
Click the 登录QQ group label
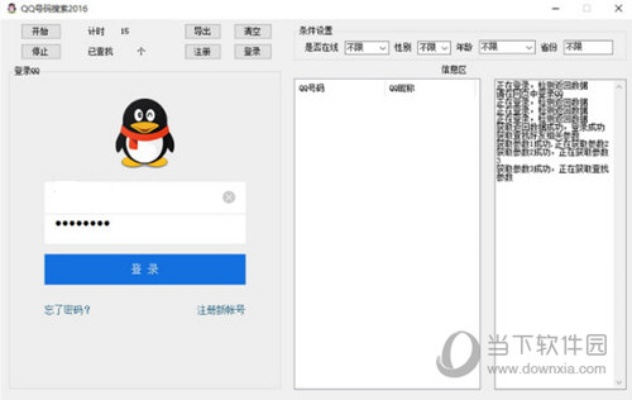pos(27,71)
